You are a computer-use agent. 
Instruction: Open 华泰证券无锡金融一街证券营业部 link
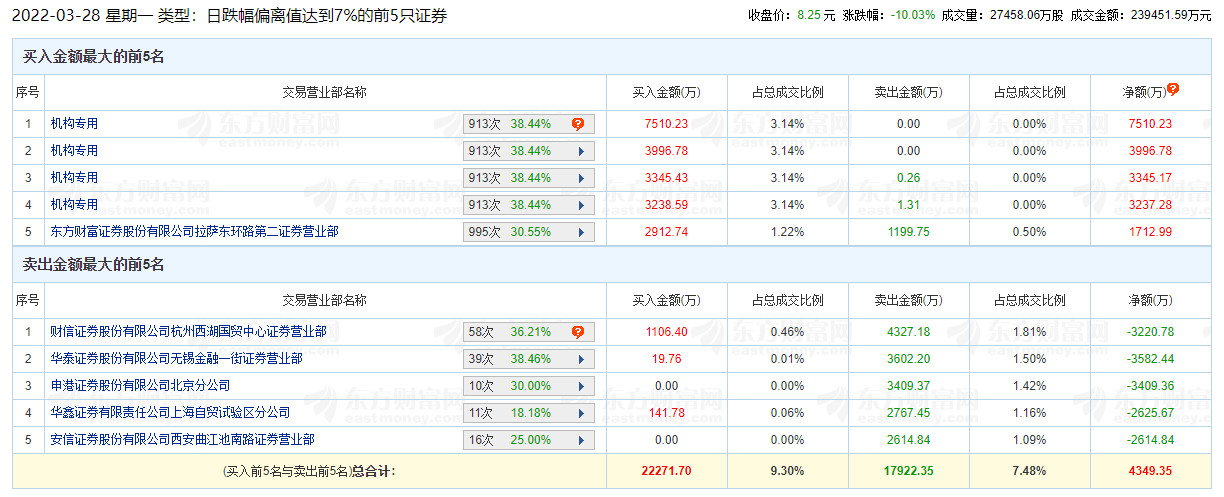pyautogui.click(x=177, y=358)
